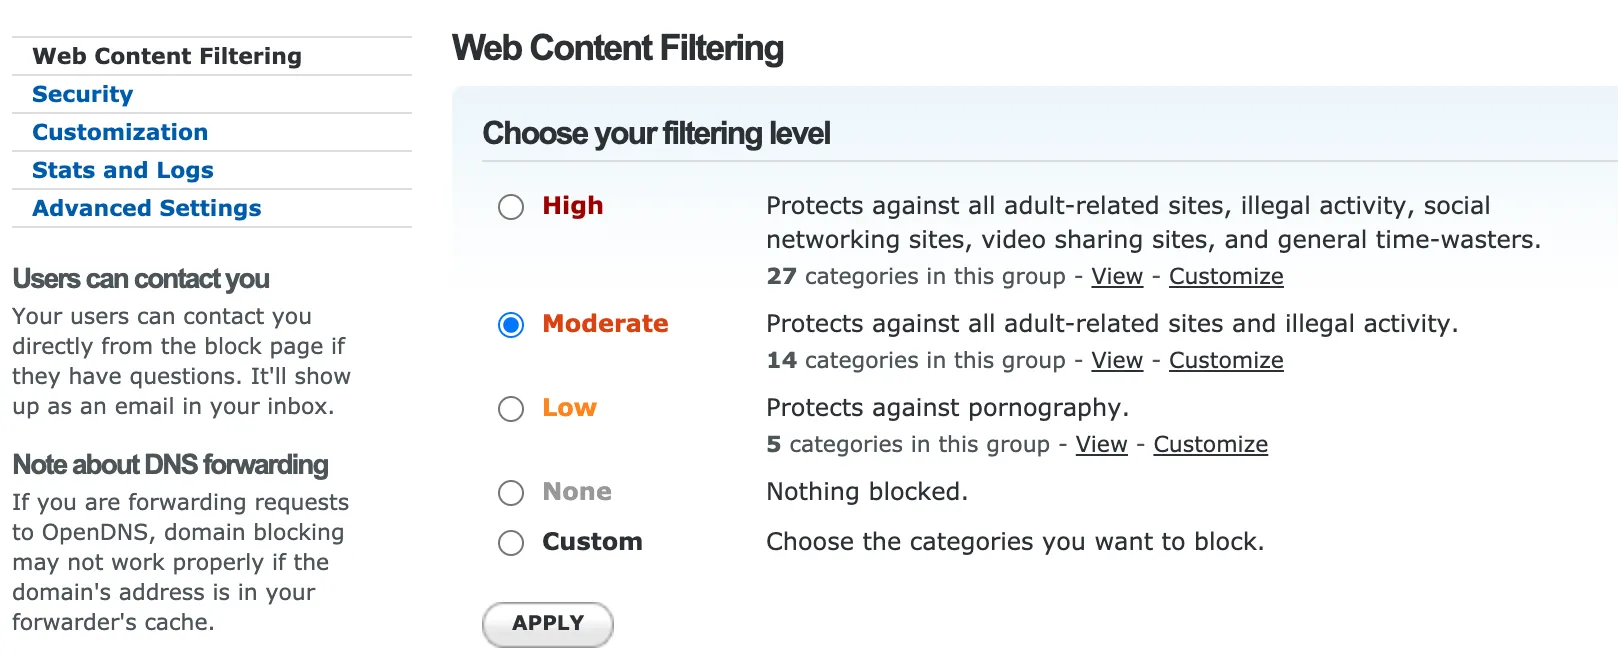Customize the Moderate filtering categories
The image size is (1618, 668).
[1226, 360]
